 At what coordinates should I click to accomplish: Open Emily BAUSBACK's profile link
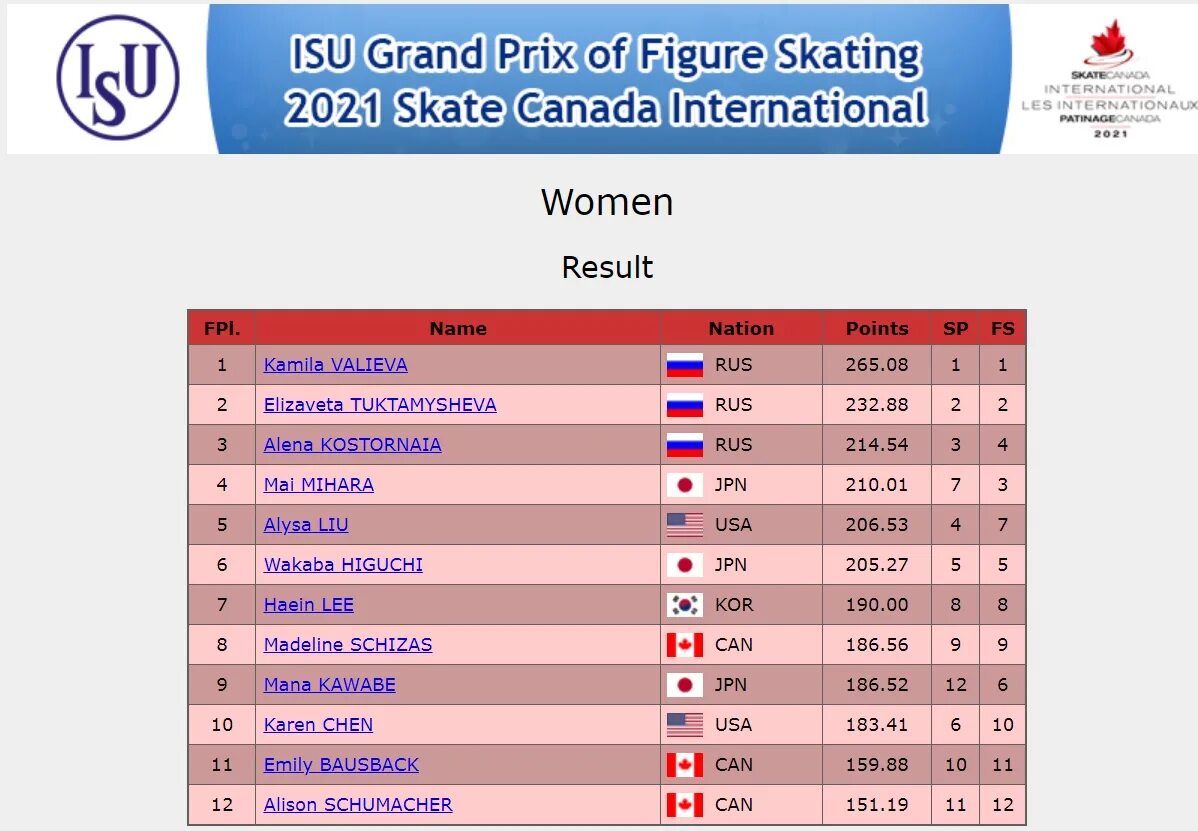(341, 765)
